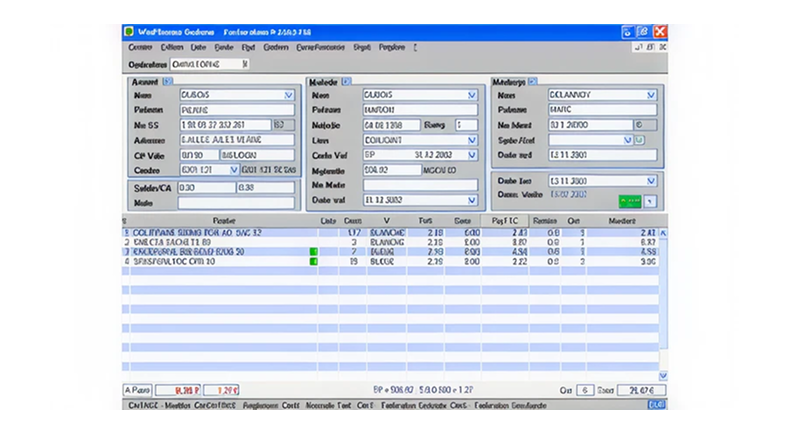This screenshot has width=790, height=438.
Task: Toggle the green indicator in table row 4
Action: (313, 261)
